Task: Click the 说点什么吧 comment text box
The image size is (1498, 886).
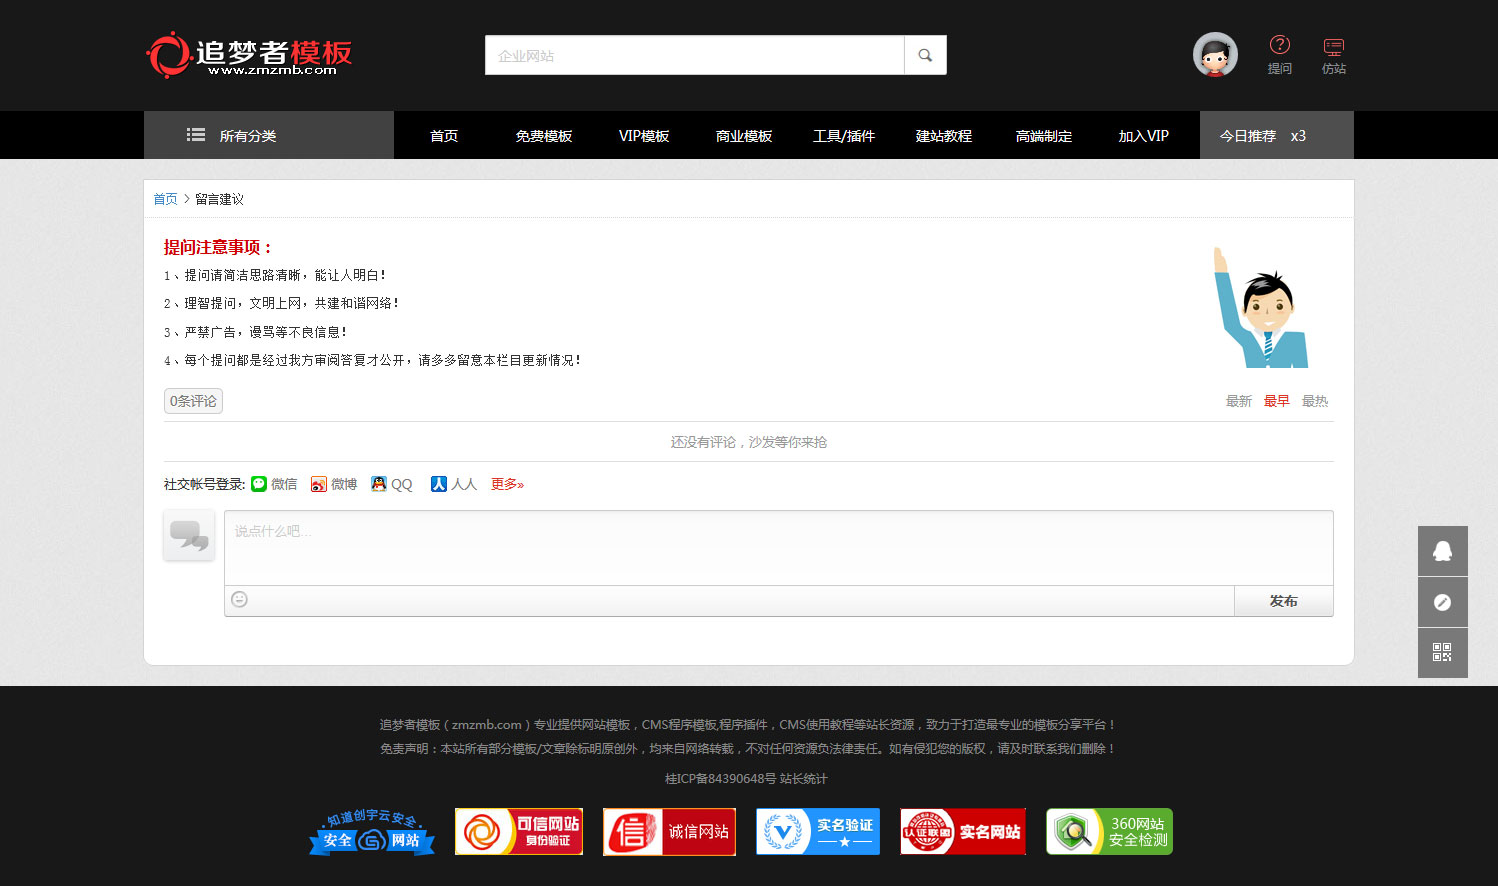Action: point(778,547)
